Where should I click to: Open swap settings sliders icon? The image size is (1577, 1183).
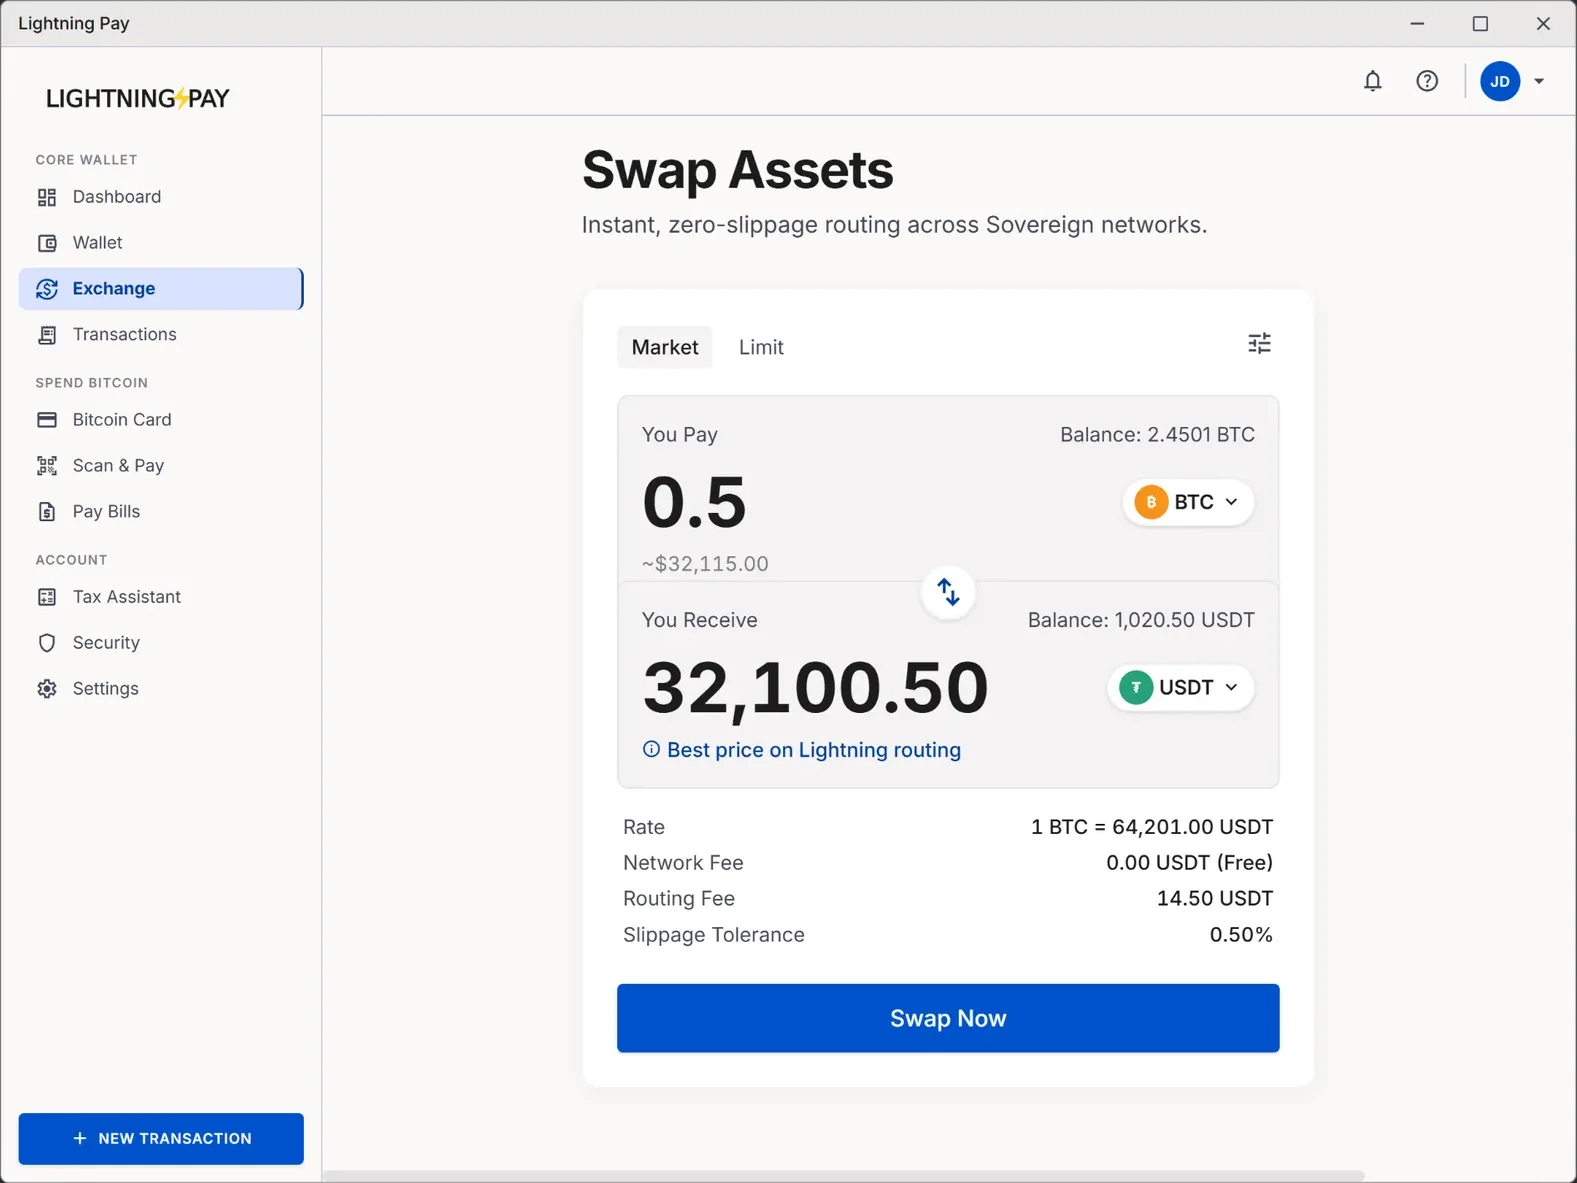tap(1260, 344)
